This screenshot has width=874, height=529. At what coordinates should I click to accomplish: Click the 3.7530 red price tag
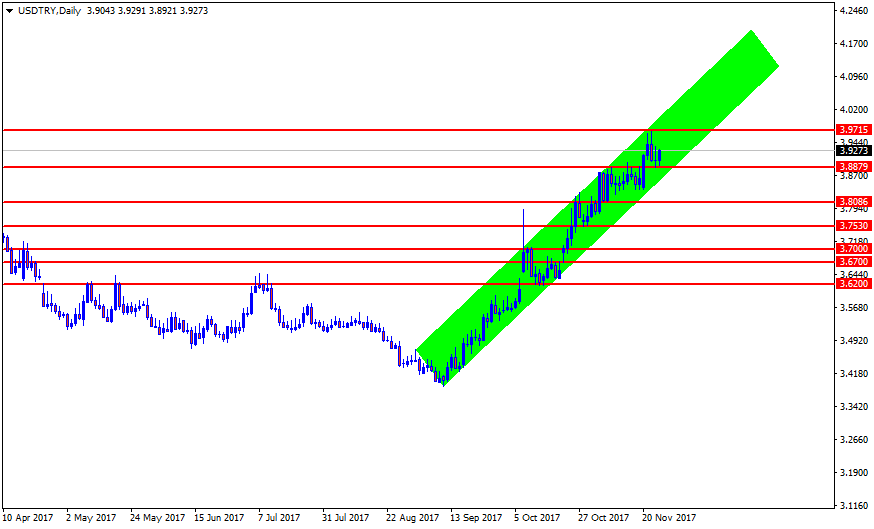point(852,226)
